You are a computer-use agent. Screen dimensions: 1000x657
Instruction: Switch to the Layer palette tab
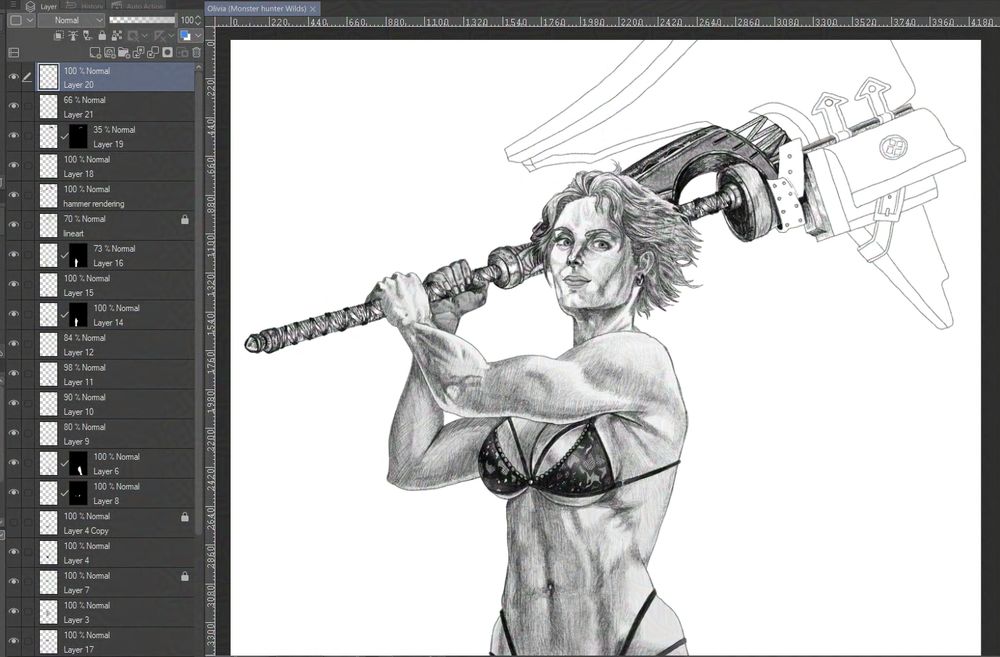click(41, 6)
